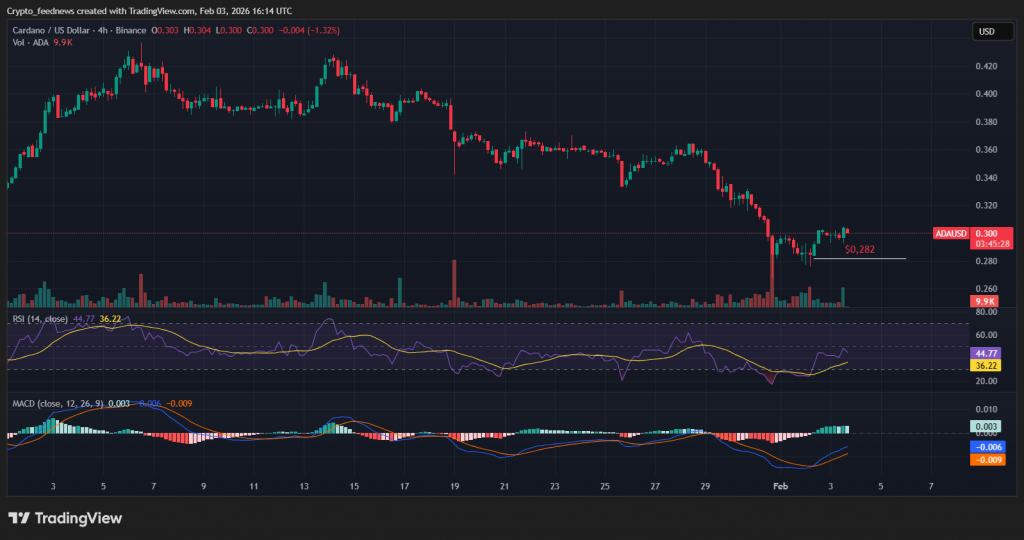Click the 0.400 price axis label
The image size is (1024, 540).
point(986,94)
